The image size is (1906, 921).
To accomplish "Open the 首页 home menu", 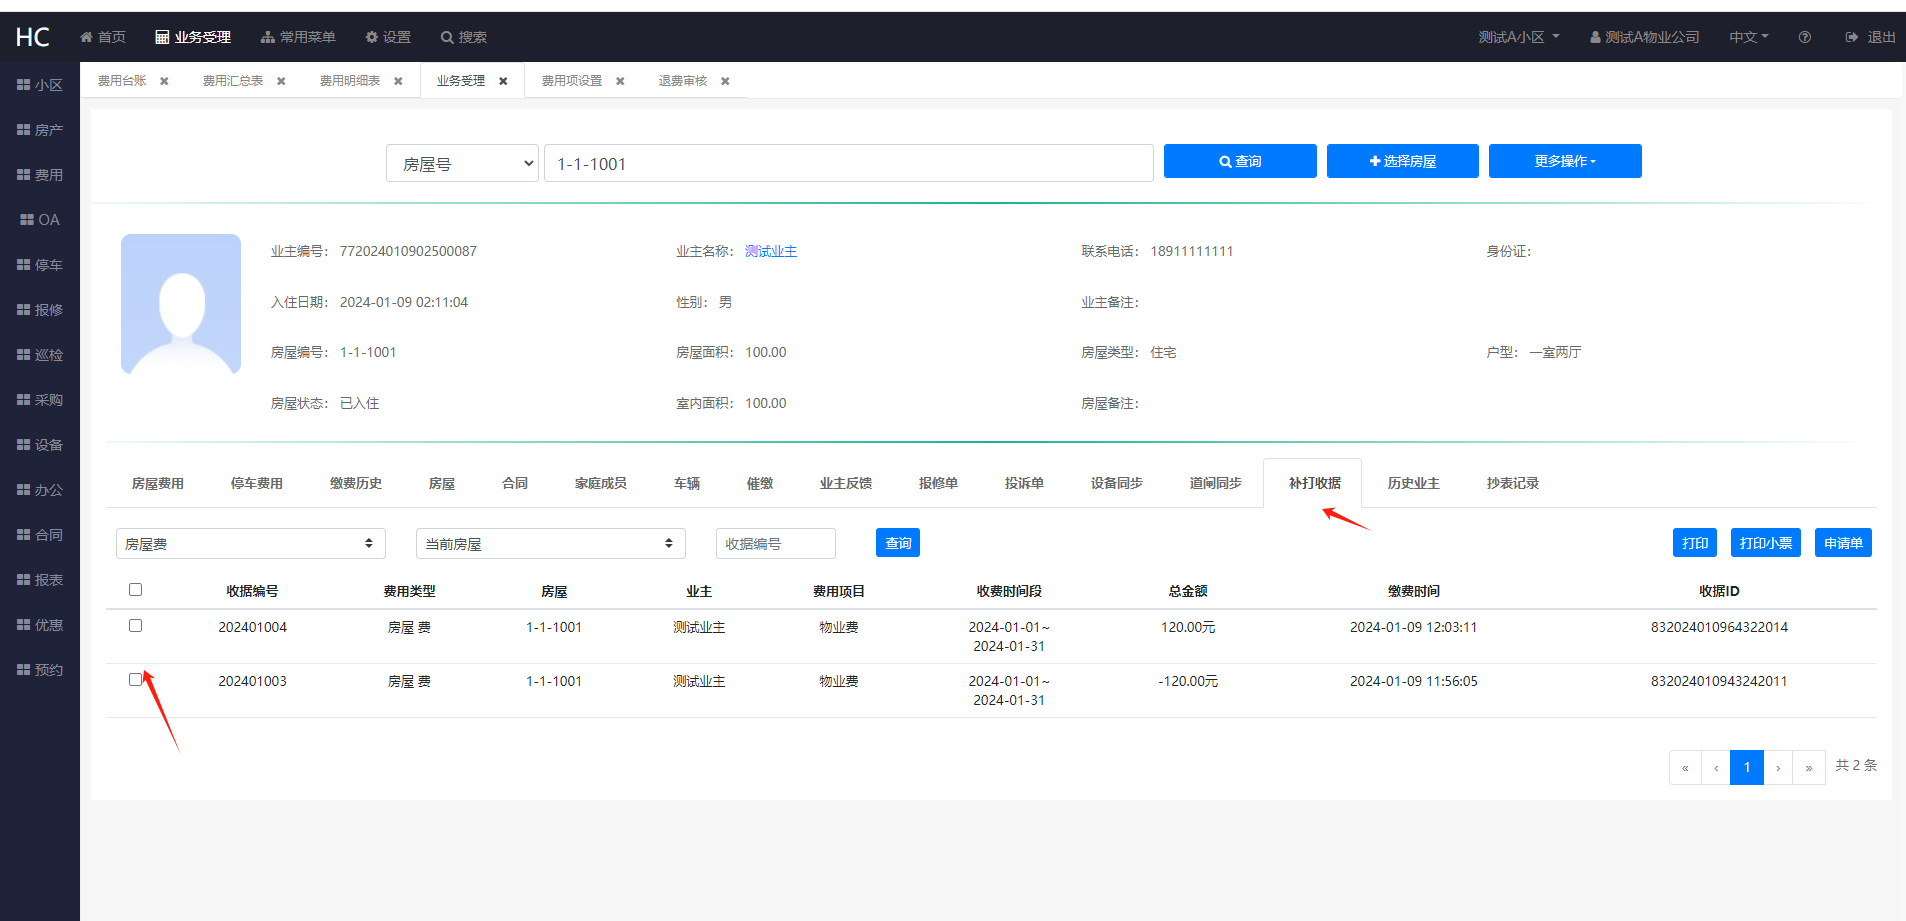I will [x=103, y=37].
